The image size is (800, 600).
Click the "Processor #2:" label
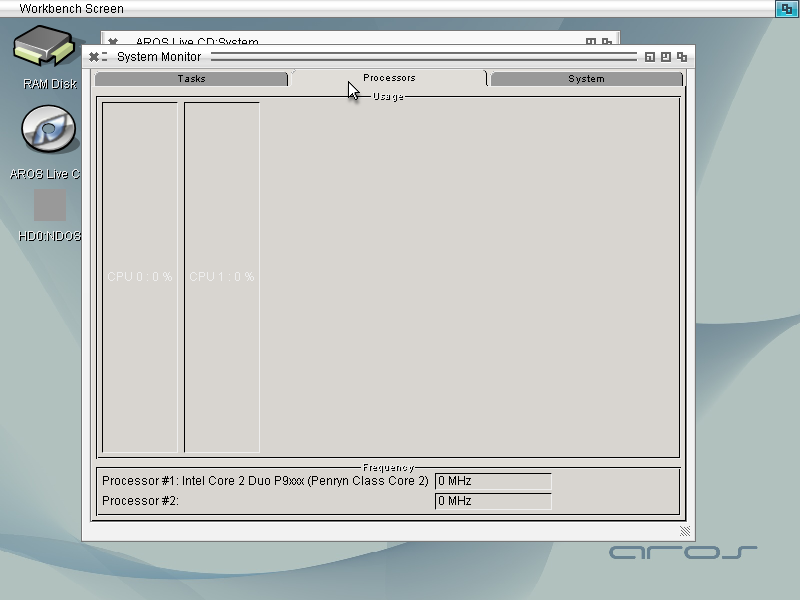coord(140,501)
